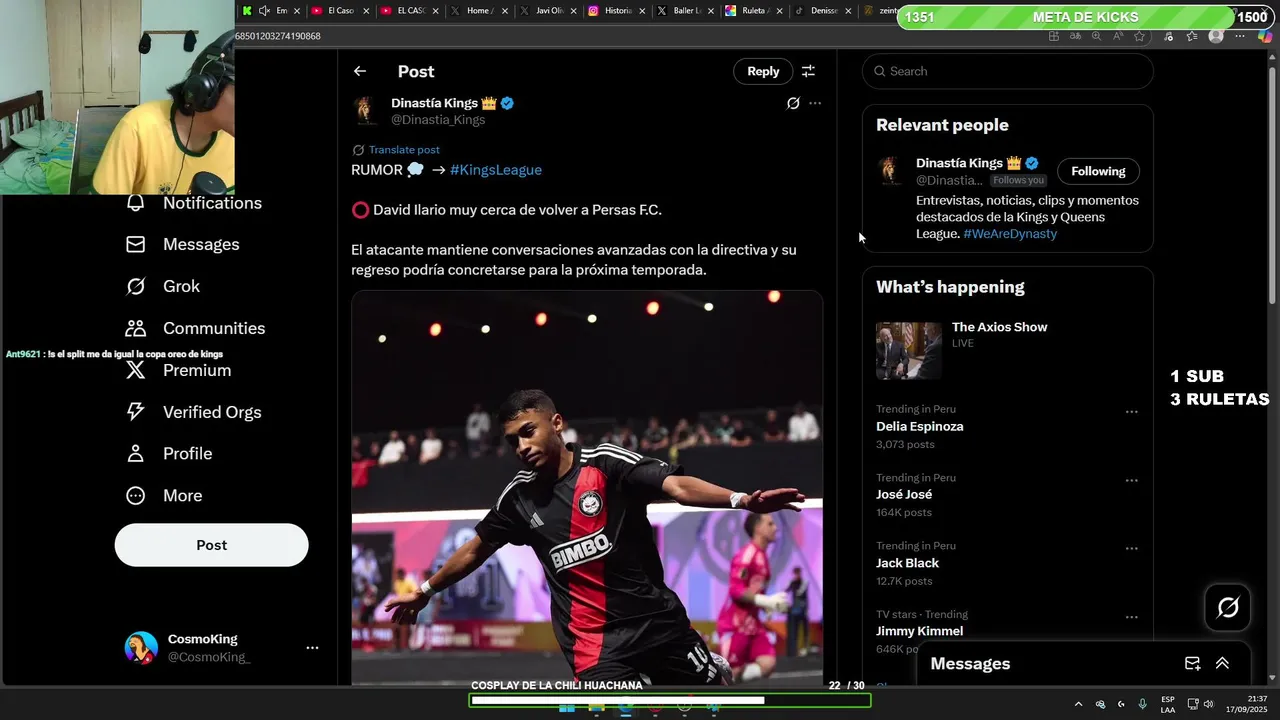Close the Home / X browser tab
The image size is (1280, 720).
pyautogui.click(x=503, y=11)
